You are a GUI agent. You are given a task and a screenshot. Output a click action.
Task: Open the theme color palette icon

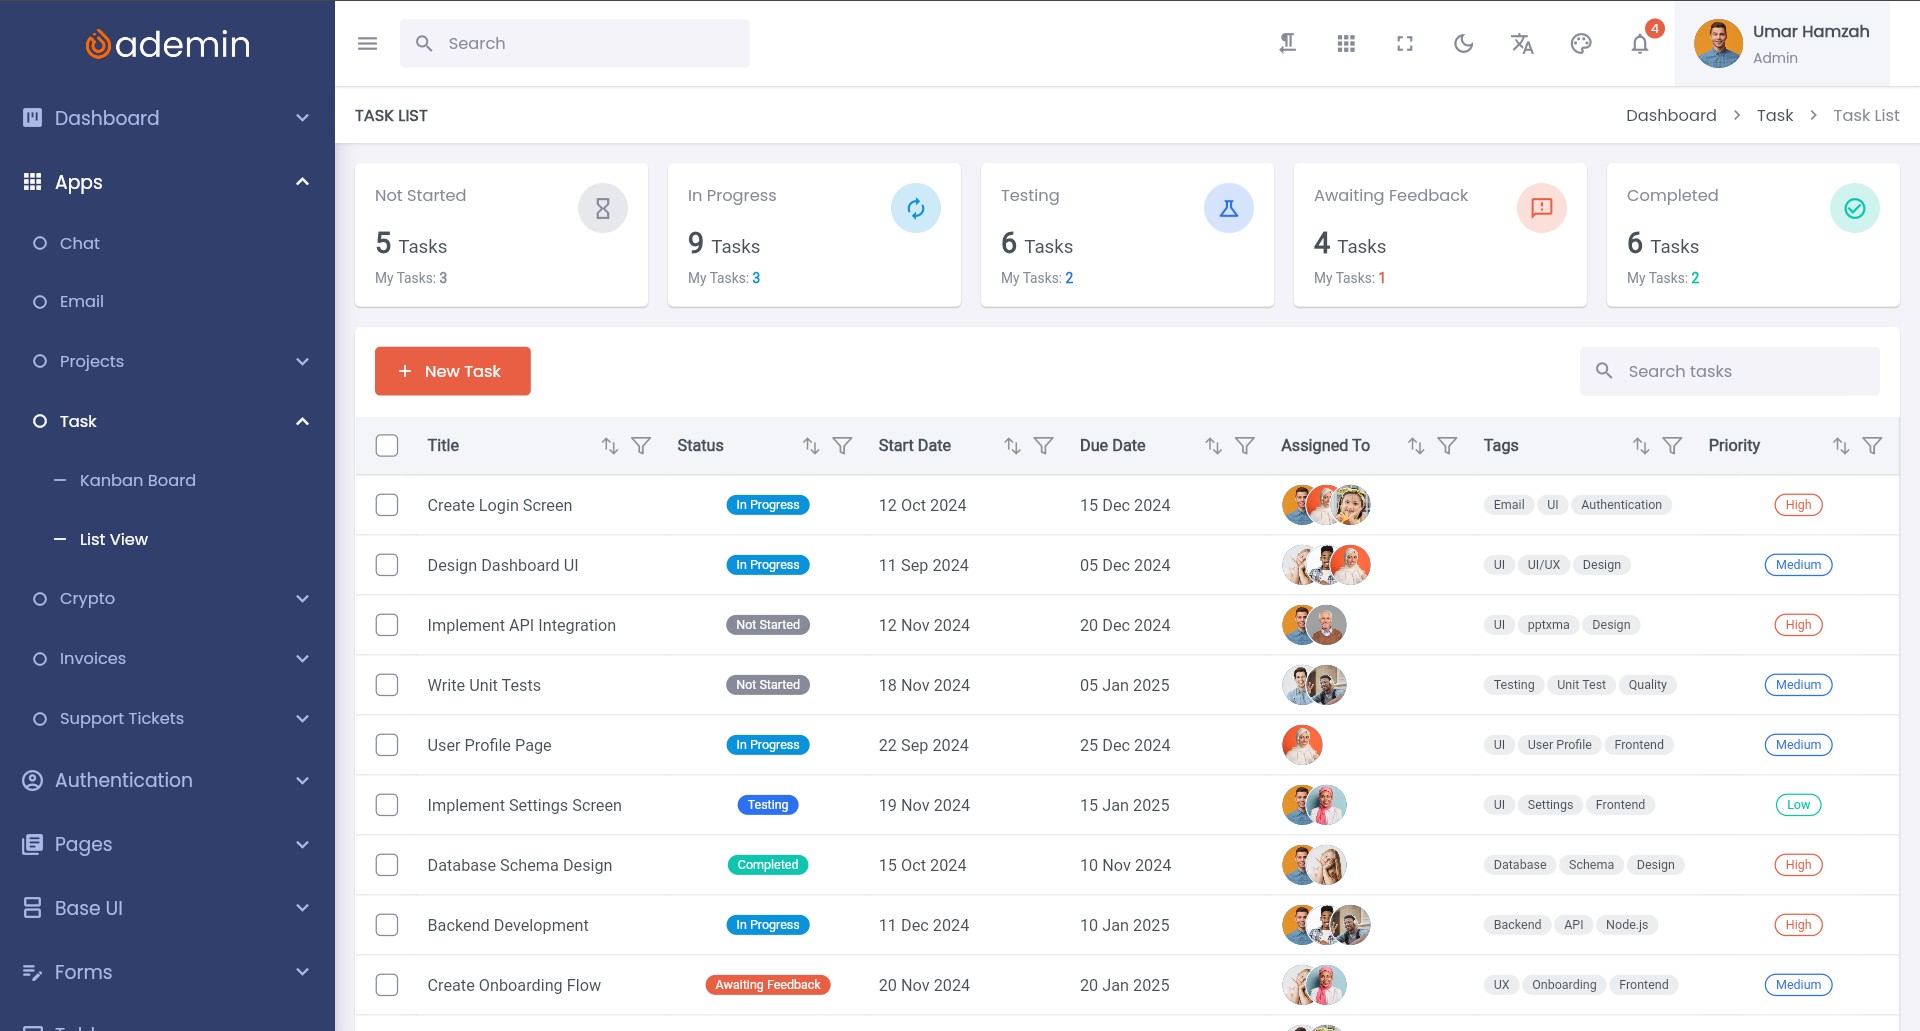[x=1581, y=44]
